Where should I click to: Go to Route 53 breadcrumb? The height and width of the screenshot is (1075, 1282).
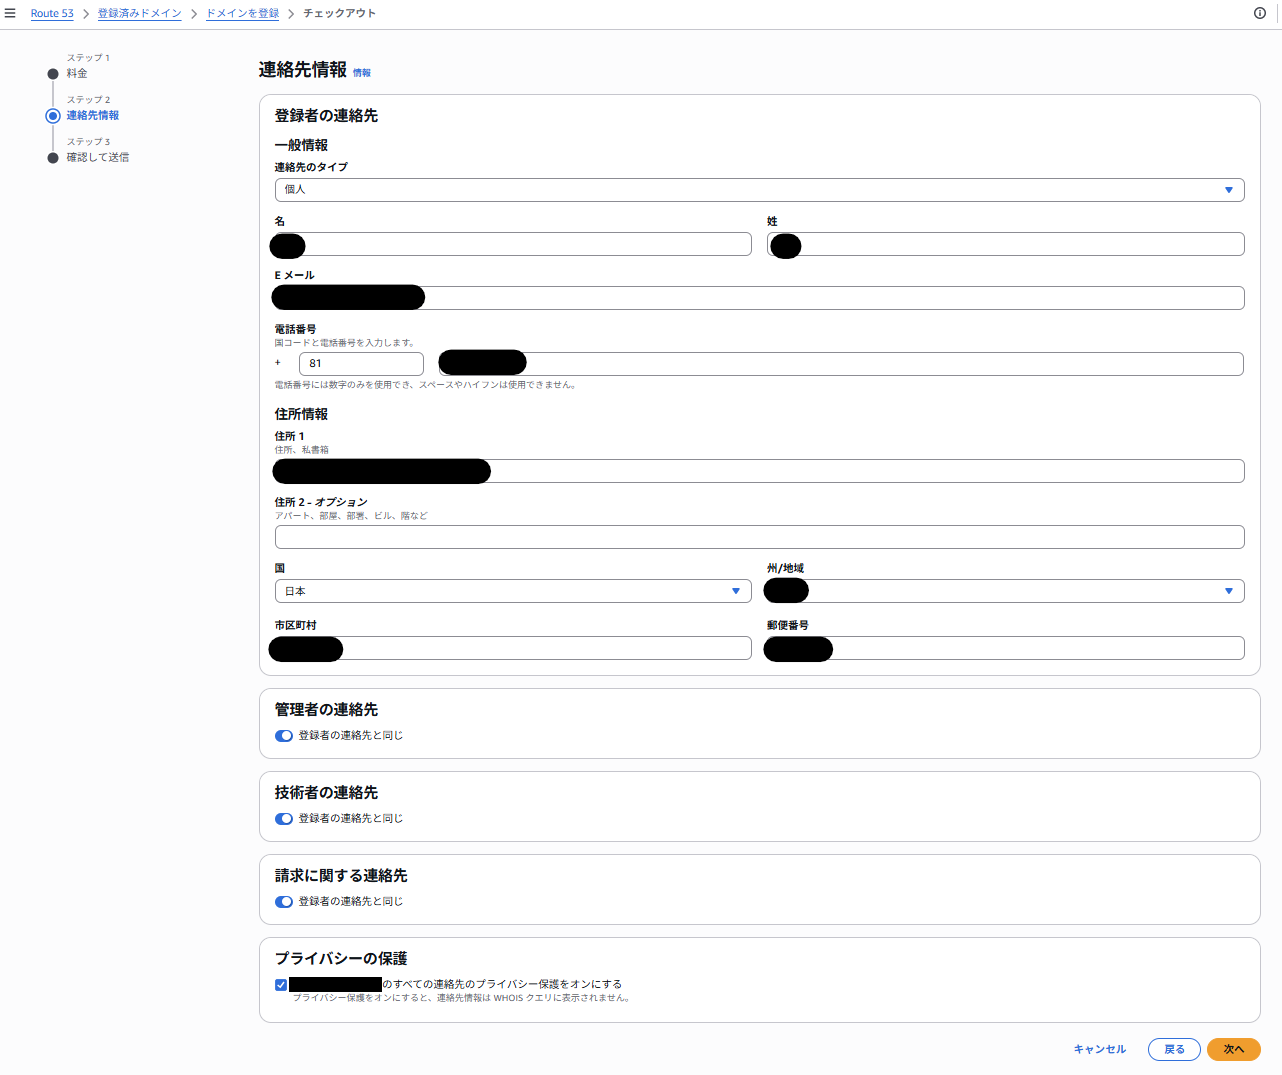52,13
